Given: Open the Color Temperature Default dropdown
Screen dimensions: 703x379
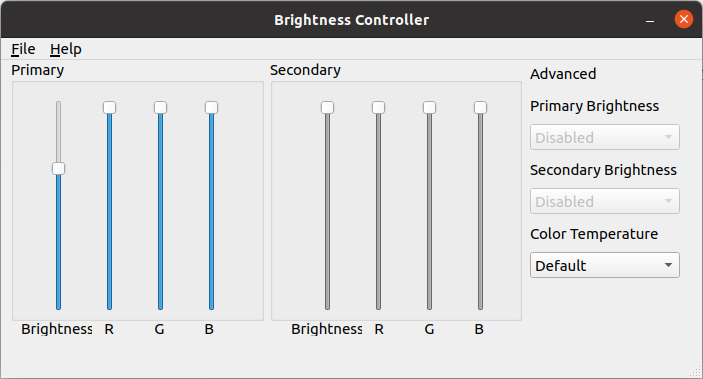Looking at the screenshot, I should tap(605, 265).
